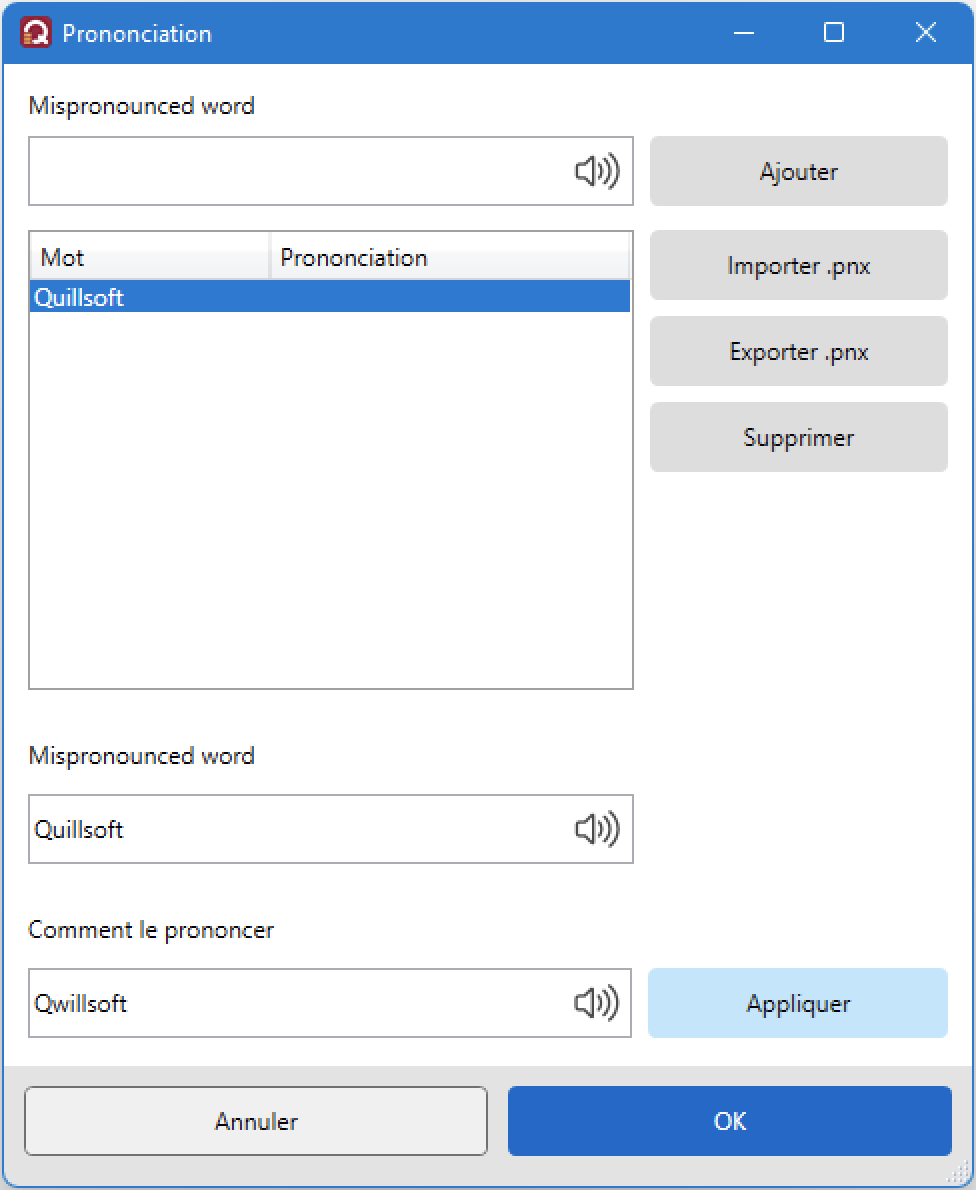Delete the entry with Supprimer
Screen dimensions: 976x1190
pyautogui.click(x=798, y=437)
